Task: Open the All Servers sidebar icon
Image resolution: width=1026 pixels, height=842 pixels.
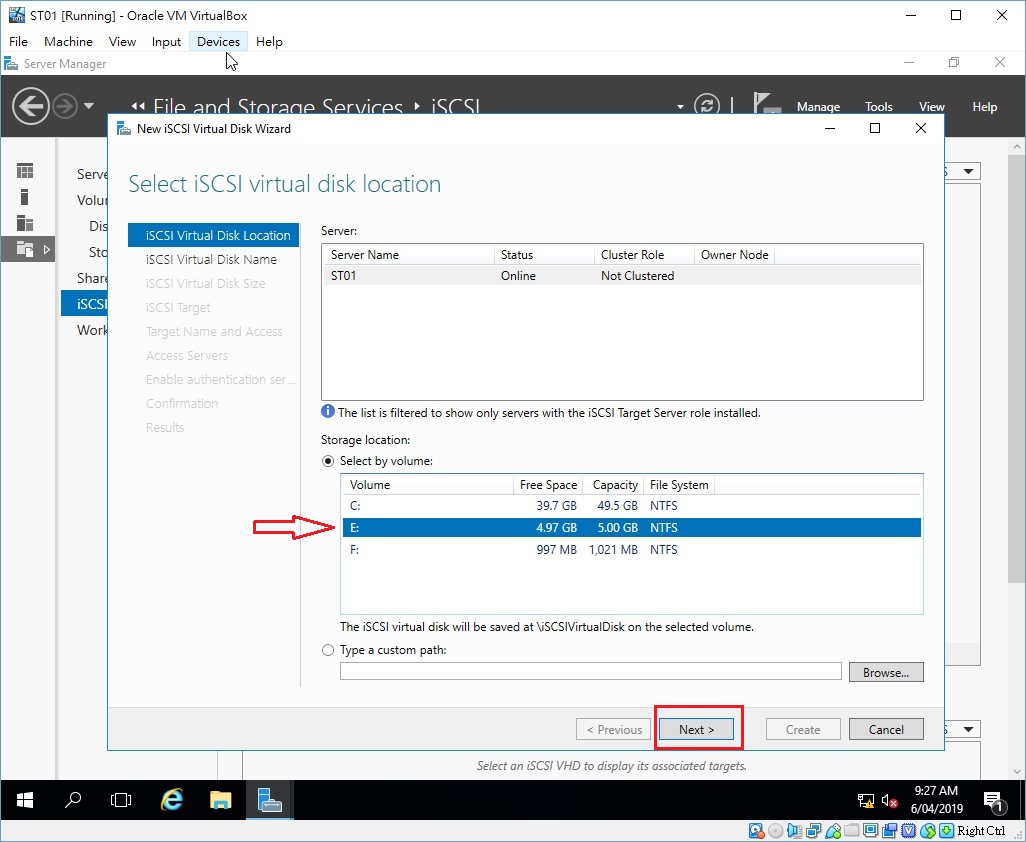Action: pyautogui.click(x=24, y=223)
